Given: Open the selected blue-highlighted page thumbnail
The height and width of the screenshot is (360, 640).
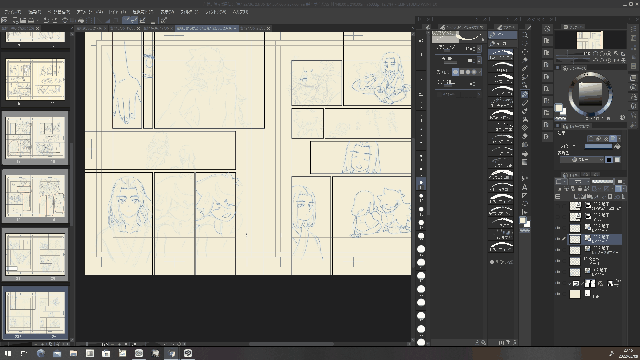Looking at the screenshot, I should point(35,312).
